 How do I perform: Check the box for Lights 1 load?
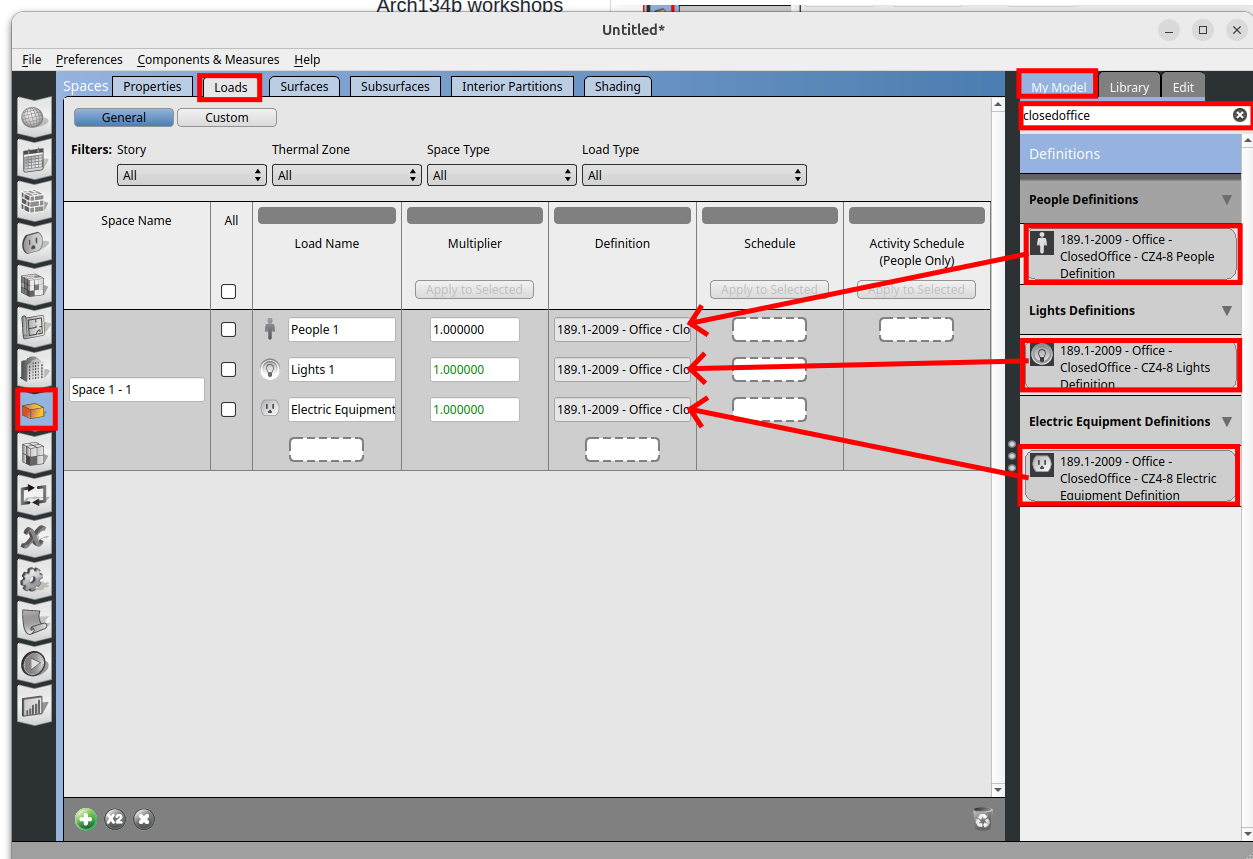[x=228, y=370]
